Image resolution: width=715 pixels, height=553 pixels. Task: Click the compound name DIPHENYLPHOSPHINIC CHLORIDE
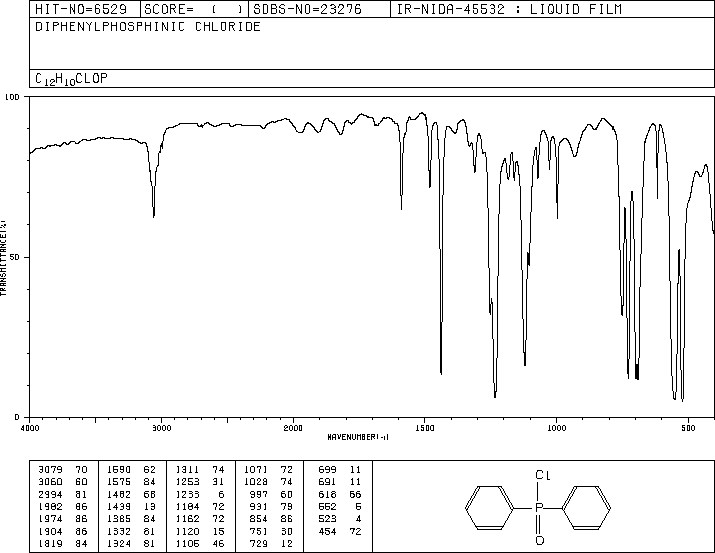(148, 26)
